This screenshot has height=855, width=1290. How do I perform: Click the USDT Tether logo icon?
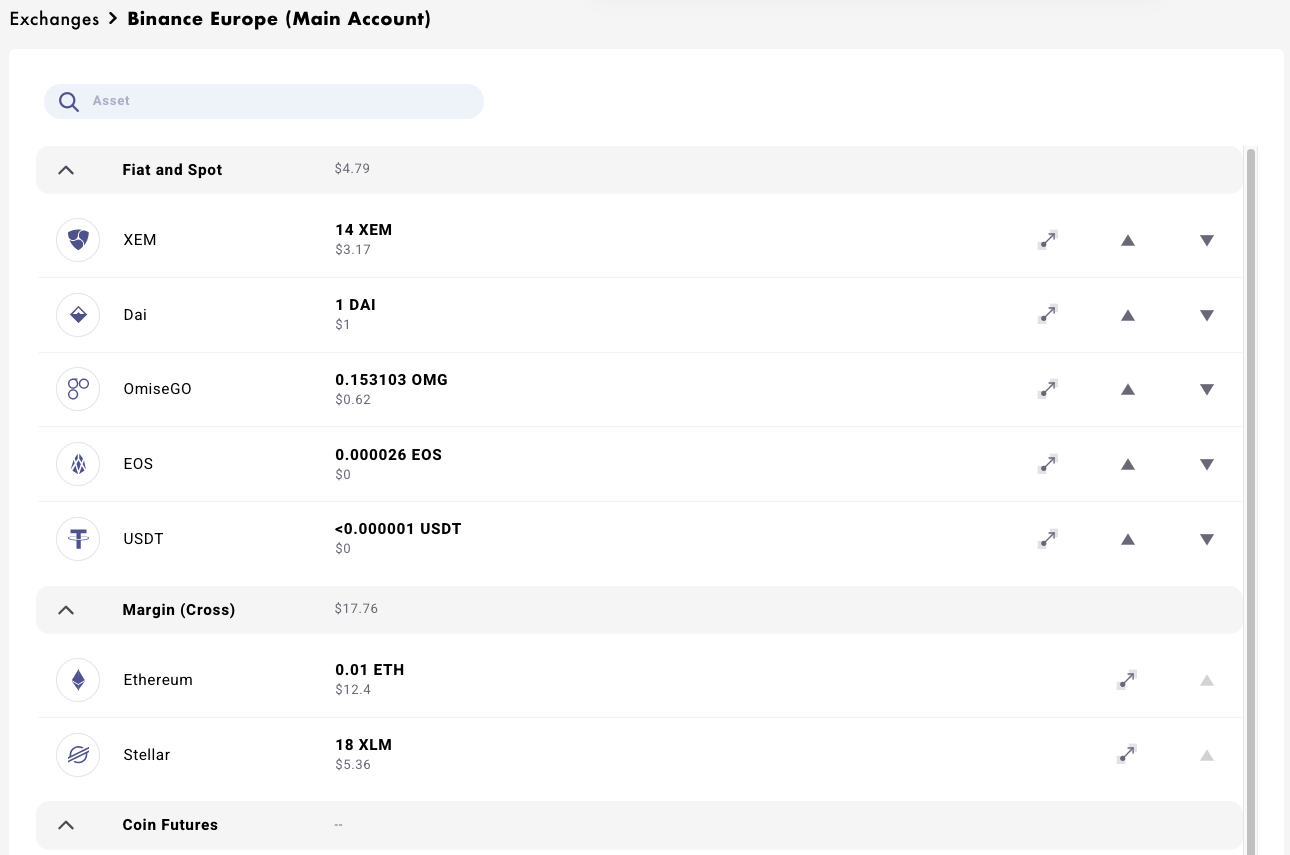pos(78,539)
